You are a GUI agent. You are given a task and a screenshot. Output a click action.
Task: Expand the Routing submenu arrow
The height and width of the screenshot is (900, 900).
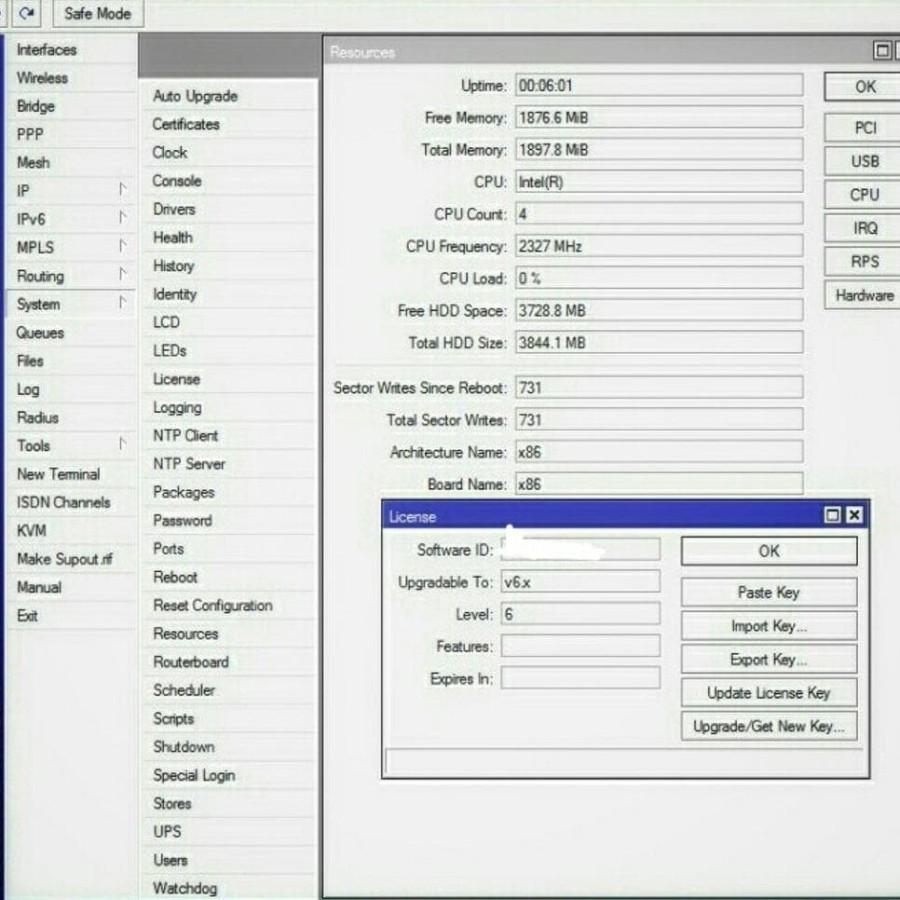tap(122, 274)
